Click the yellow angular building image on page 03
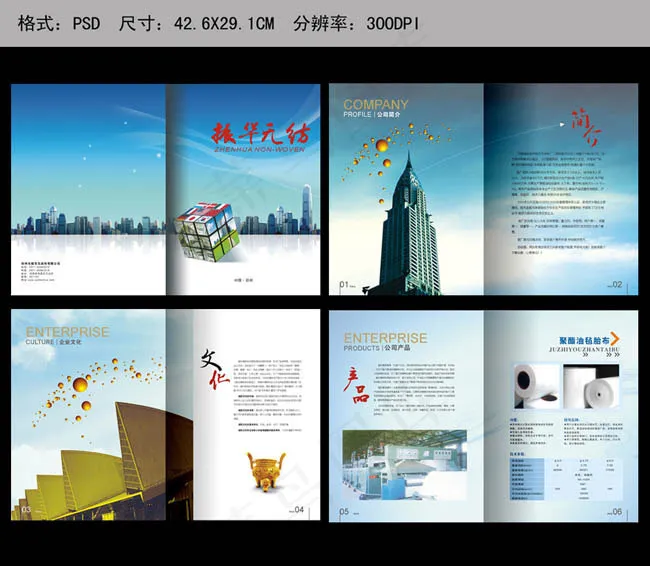650x566 pixels. (x=102, y=462)
